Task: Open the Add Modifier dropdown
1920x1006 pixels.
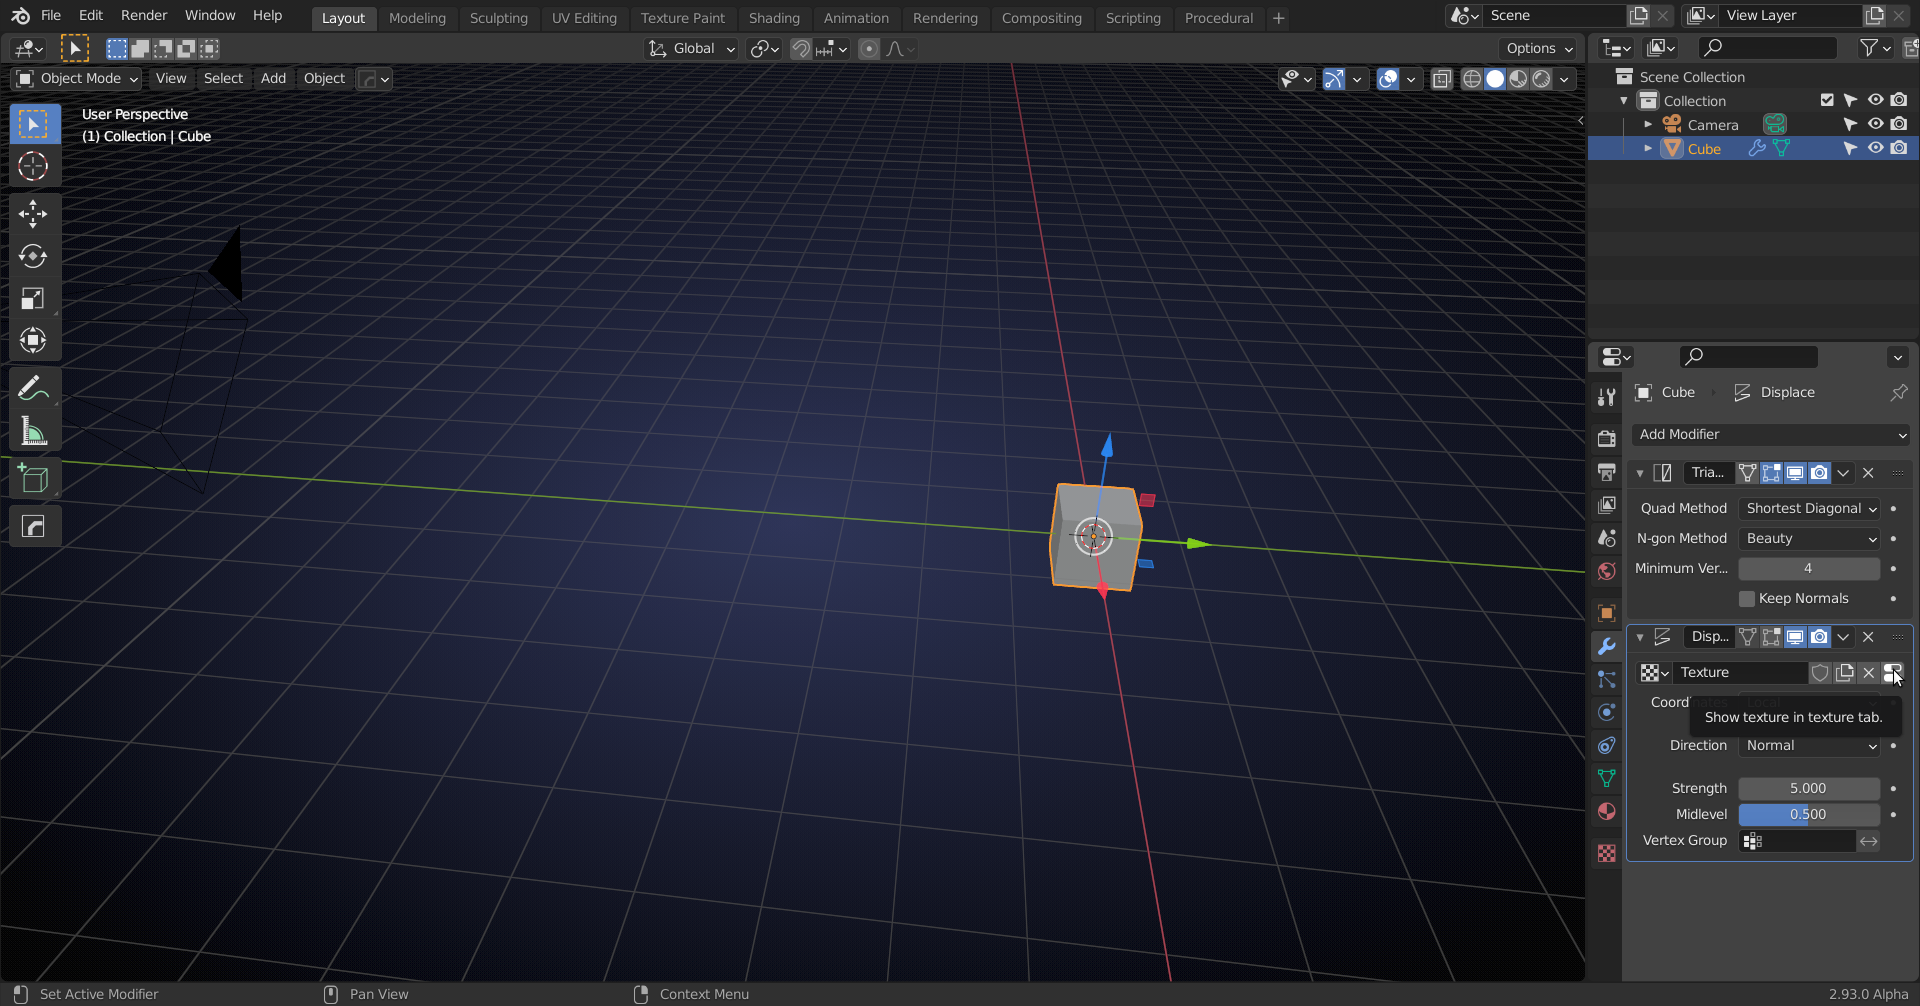Action: pos(1771,435)
